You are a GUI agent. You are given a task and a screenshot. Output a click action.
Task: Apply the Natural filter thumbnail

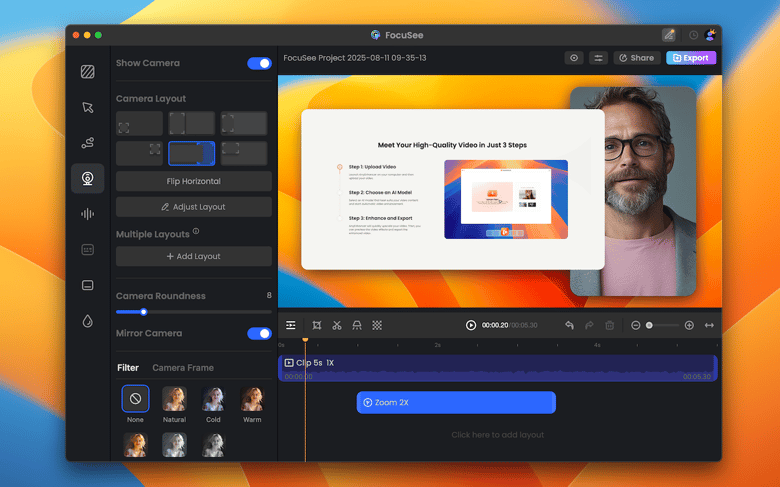click(174, 398)
